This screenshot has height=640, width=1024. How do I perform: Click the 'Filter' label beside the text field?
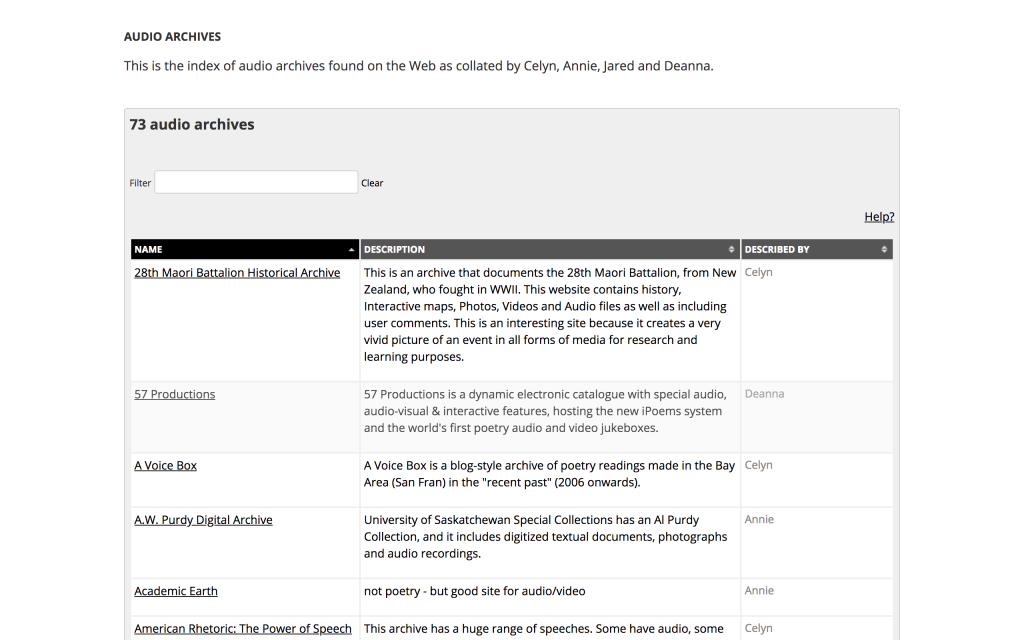click(x=140, y=183)
